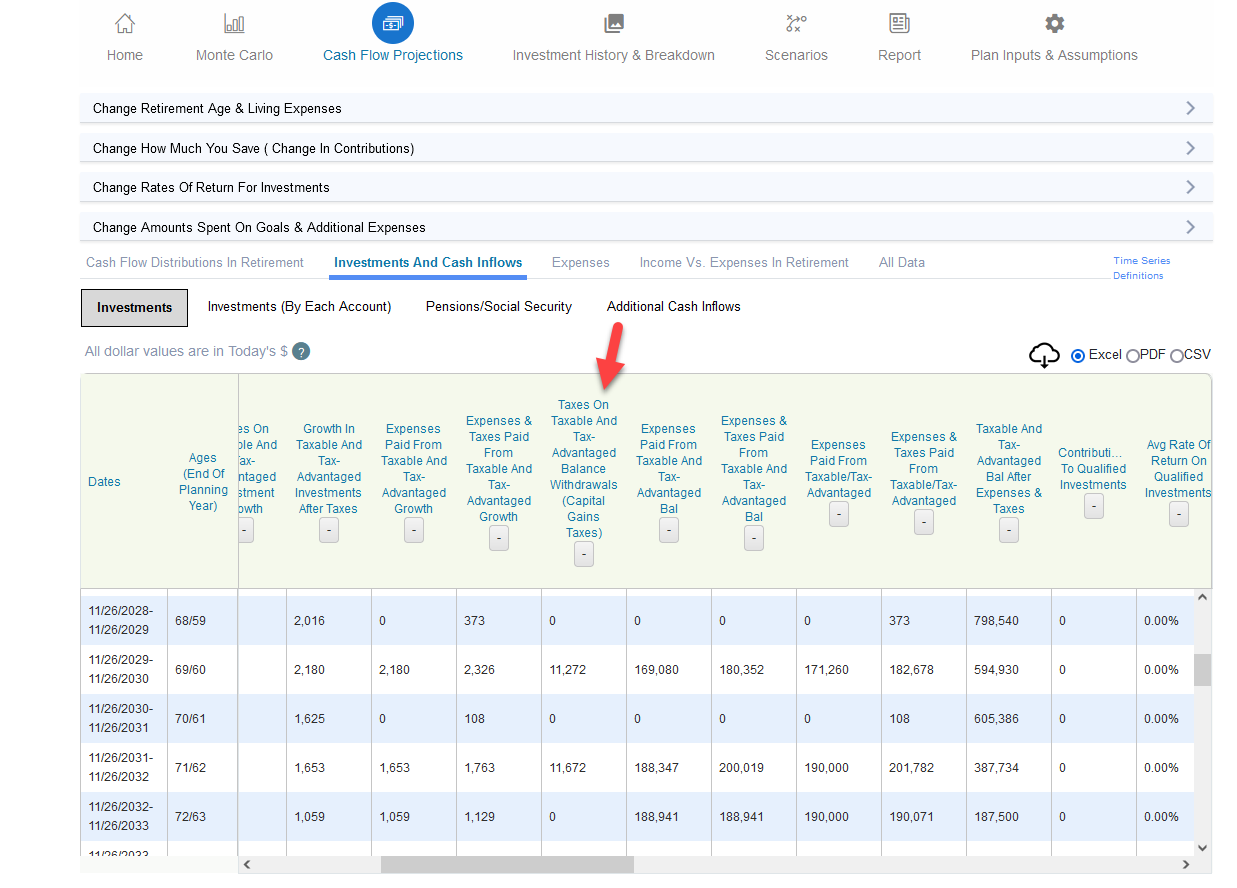The image size is (1237, 888).
Task: Open the Additional Cash Inflows sub-tab
Action: pyautogui.click(x=674, y=306)
